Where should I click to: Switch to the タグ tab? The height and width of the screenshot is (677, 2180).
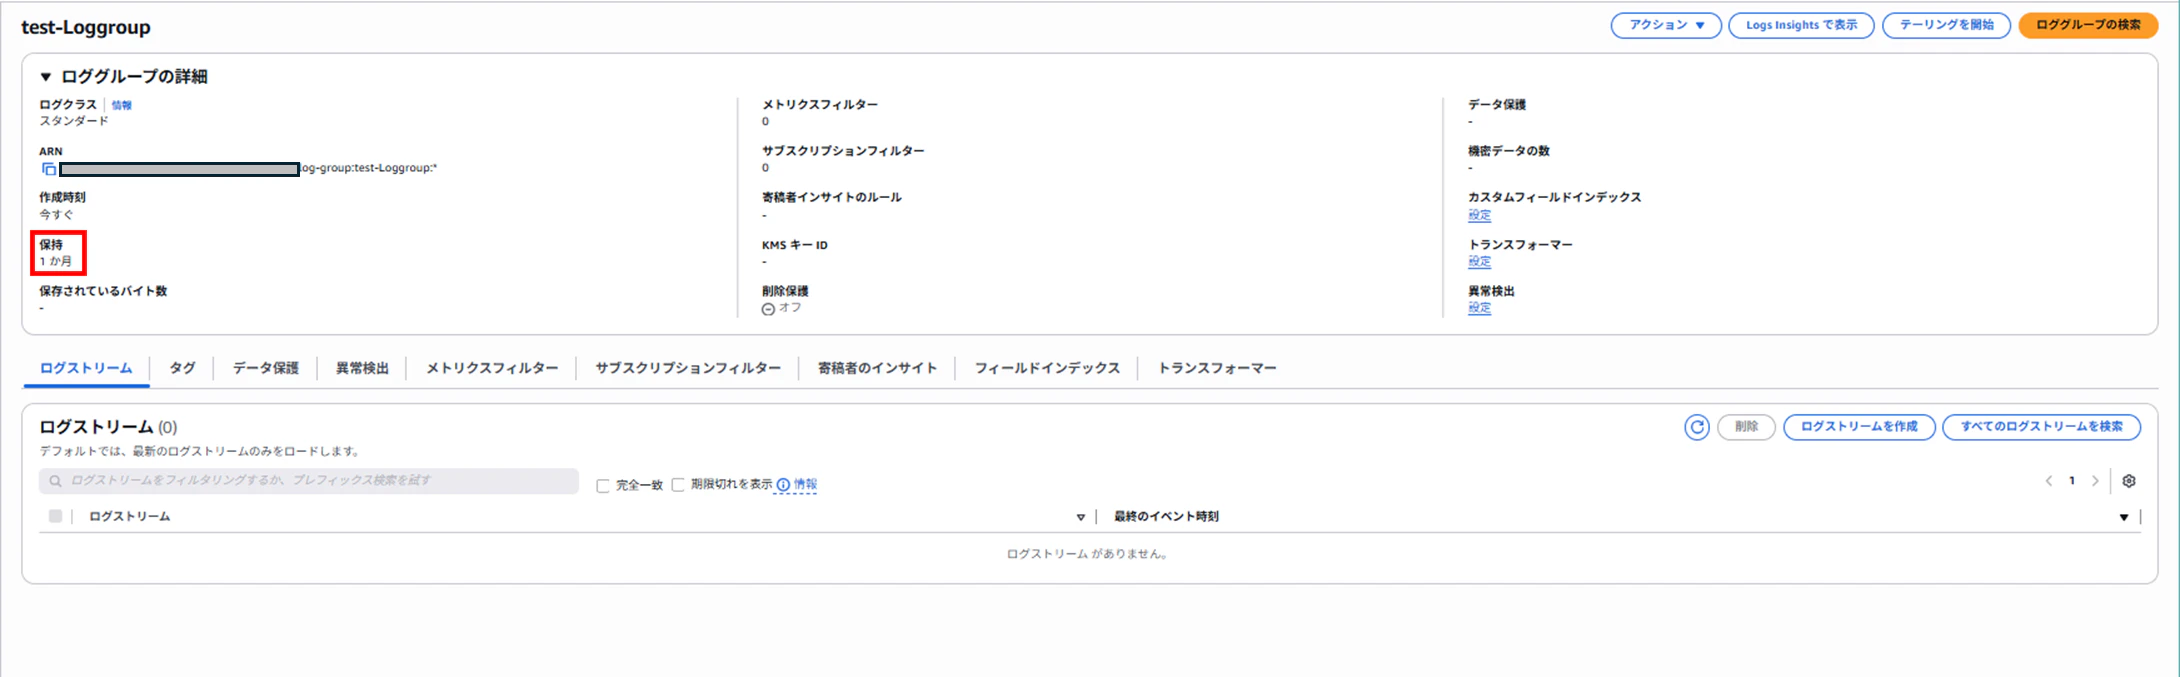[x=182, y=368]
